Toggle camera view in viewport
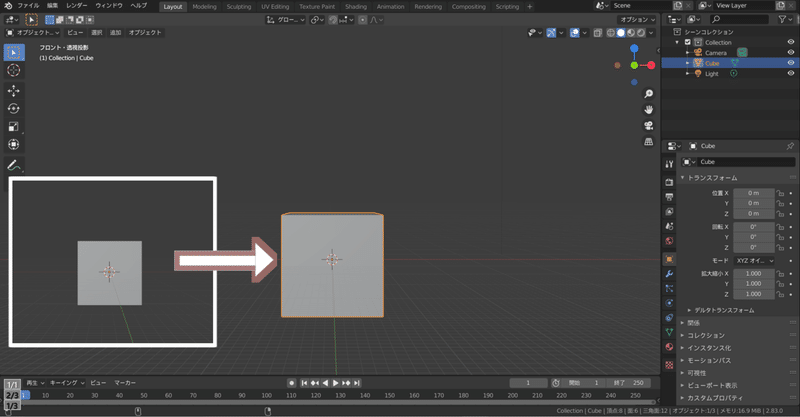 (x=648, y=126)
